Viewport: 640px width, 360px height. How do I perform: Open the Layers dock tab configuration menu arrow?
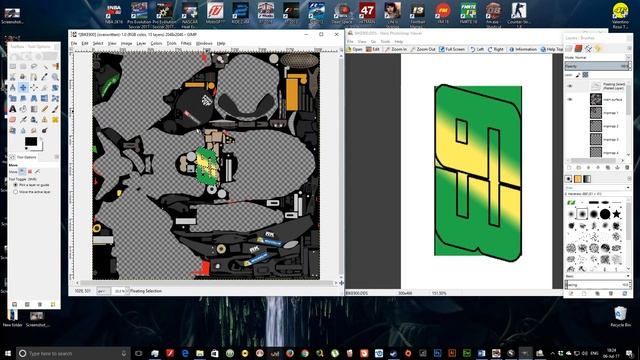pyautogui.click(x=628, y=48)
